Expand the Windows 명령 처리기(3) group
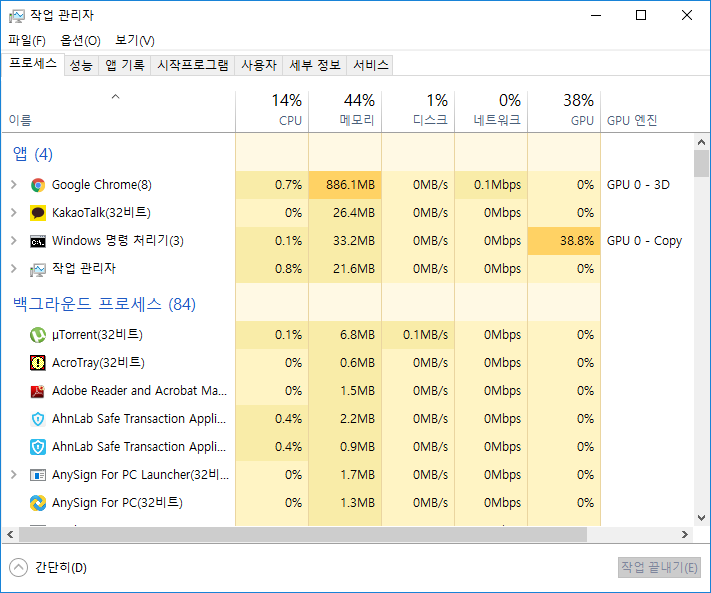Viewport: 711px width, 593px height. [14, 241]
